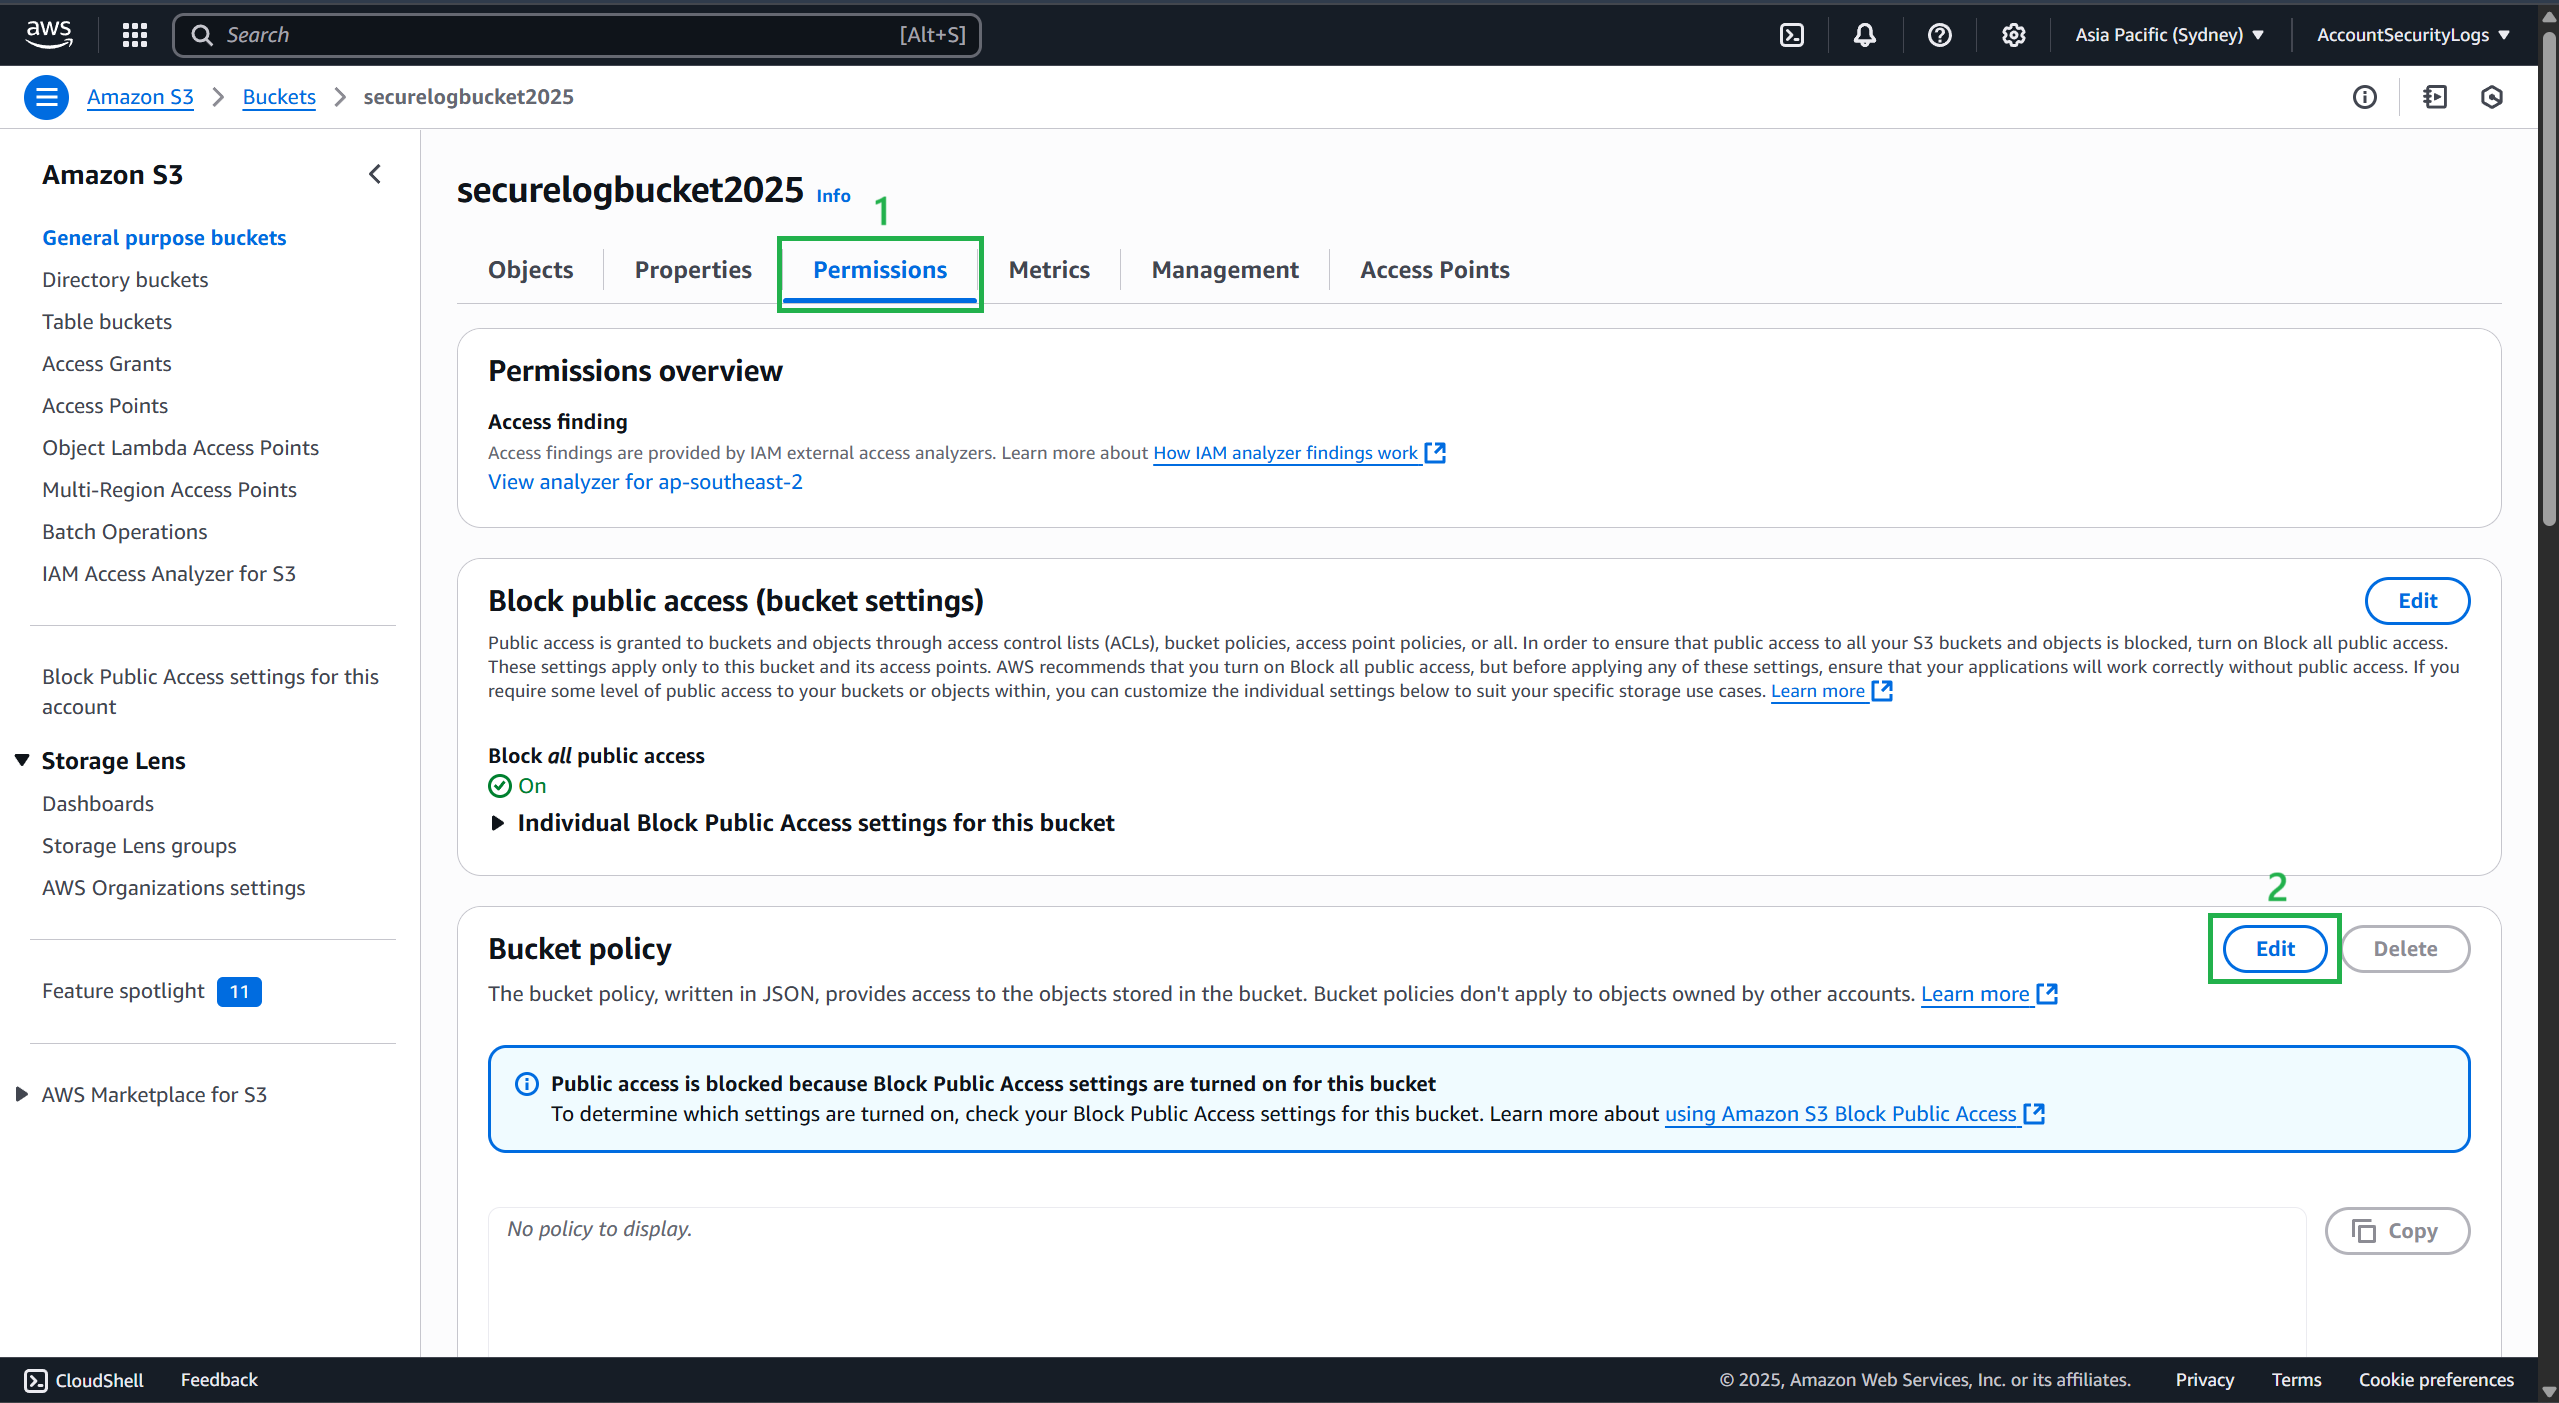
Task: Expand AWS Marketplace for S3 section
Action: [x=22, y=1094]
